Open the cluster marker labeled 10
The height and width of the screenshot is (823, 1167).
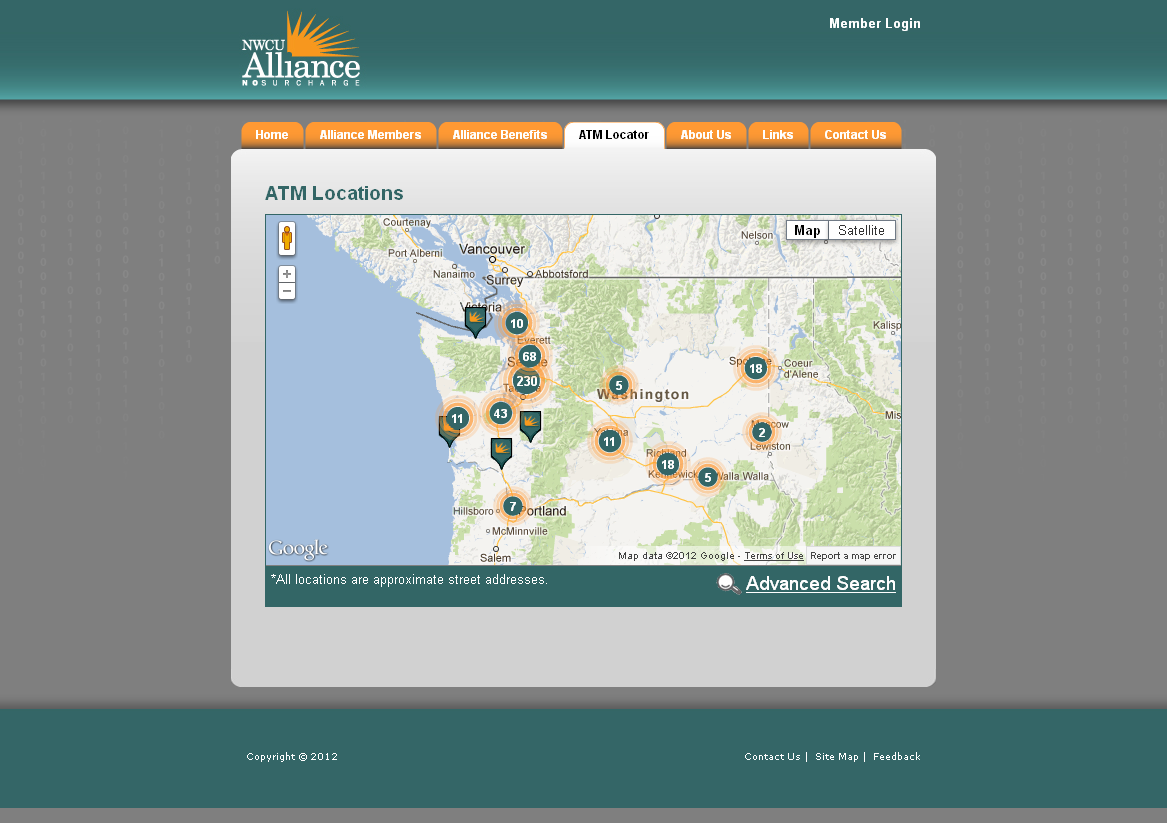coord(517,324)
